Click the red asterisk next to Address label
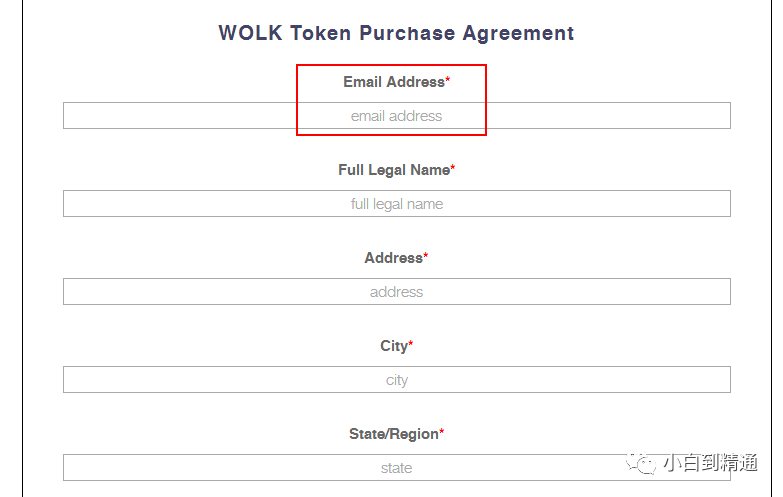This screenshot has height=497, width=783. [426, 256]
